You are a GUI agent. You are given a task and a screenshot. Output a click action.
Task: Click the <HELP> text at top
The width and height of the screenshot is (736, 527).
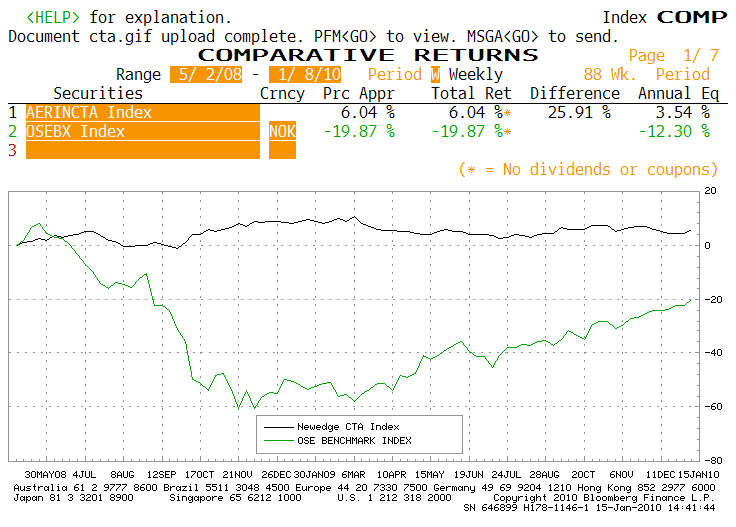(x=53, y=18)
